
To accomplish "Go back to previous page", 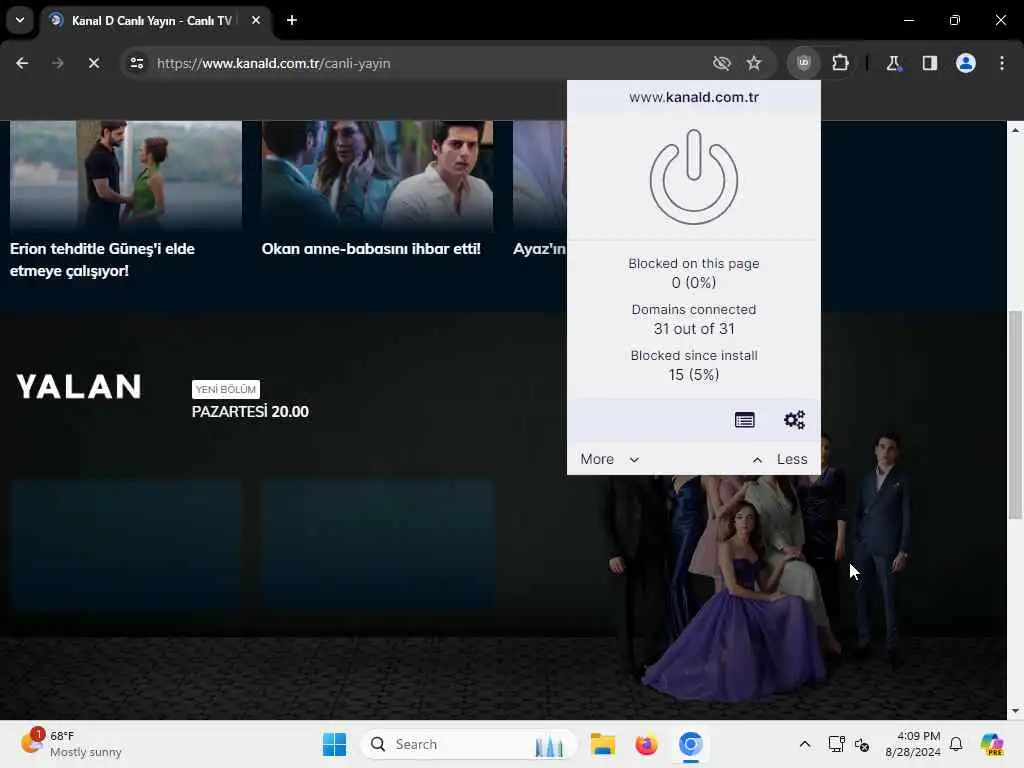I will click(x=22, y=63).
